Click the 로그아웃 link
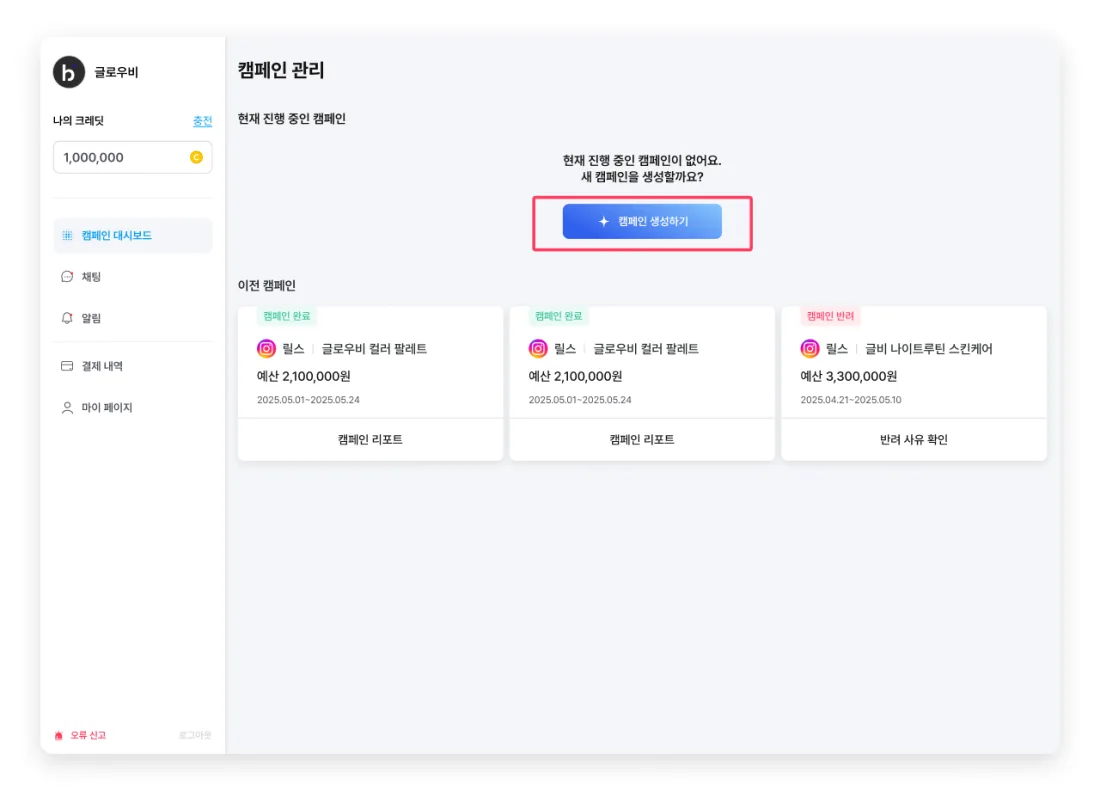 (195, 736)
